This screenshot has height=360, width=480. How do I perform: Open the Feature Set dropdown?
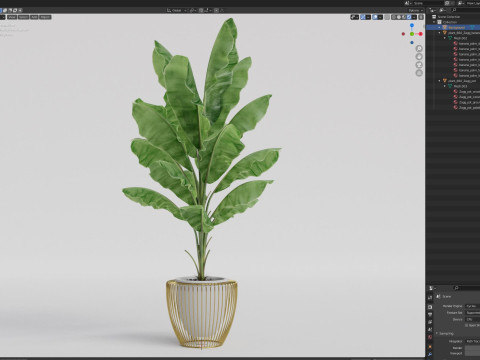click(x=472, y=313)
